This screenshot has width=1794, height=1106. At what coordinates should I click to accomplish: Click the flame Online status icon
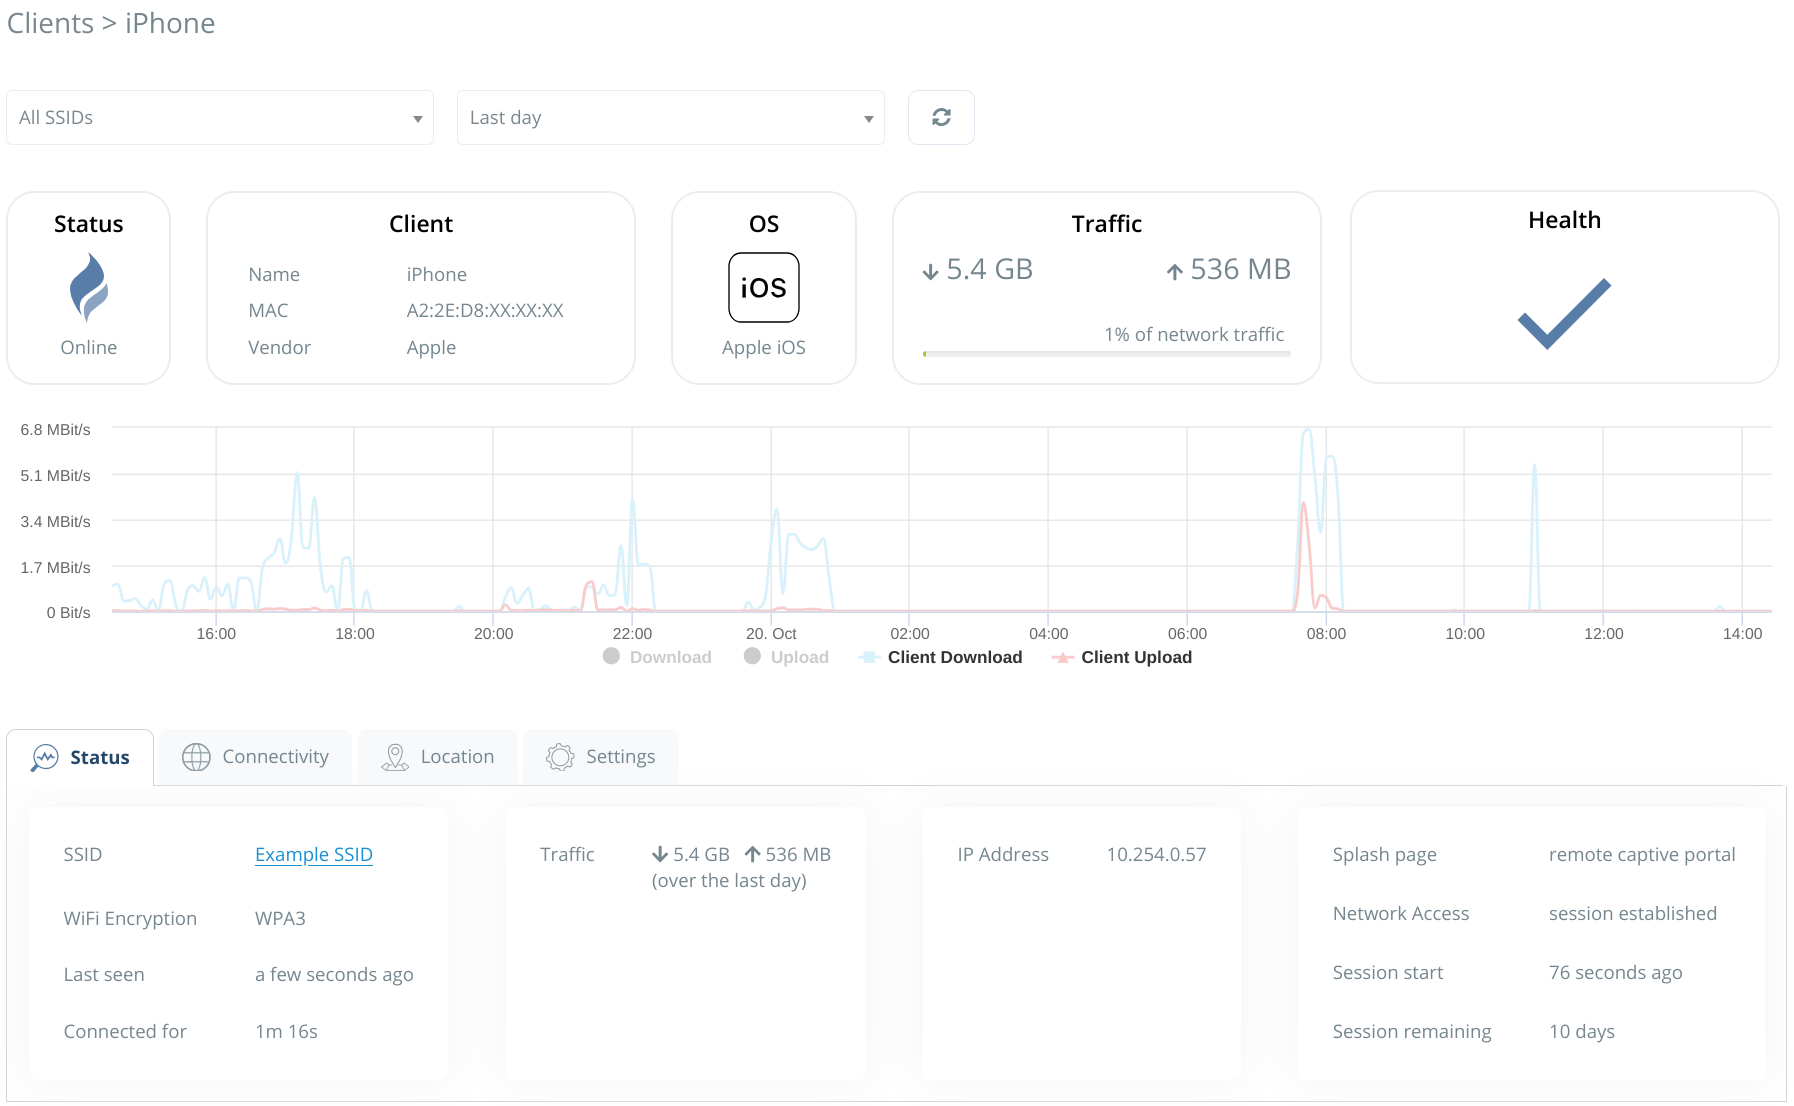coord(89,287)
